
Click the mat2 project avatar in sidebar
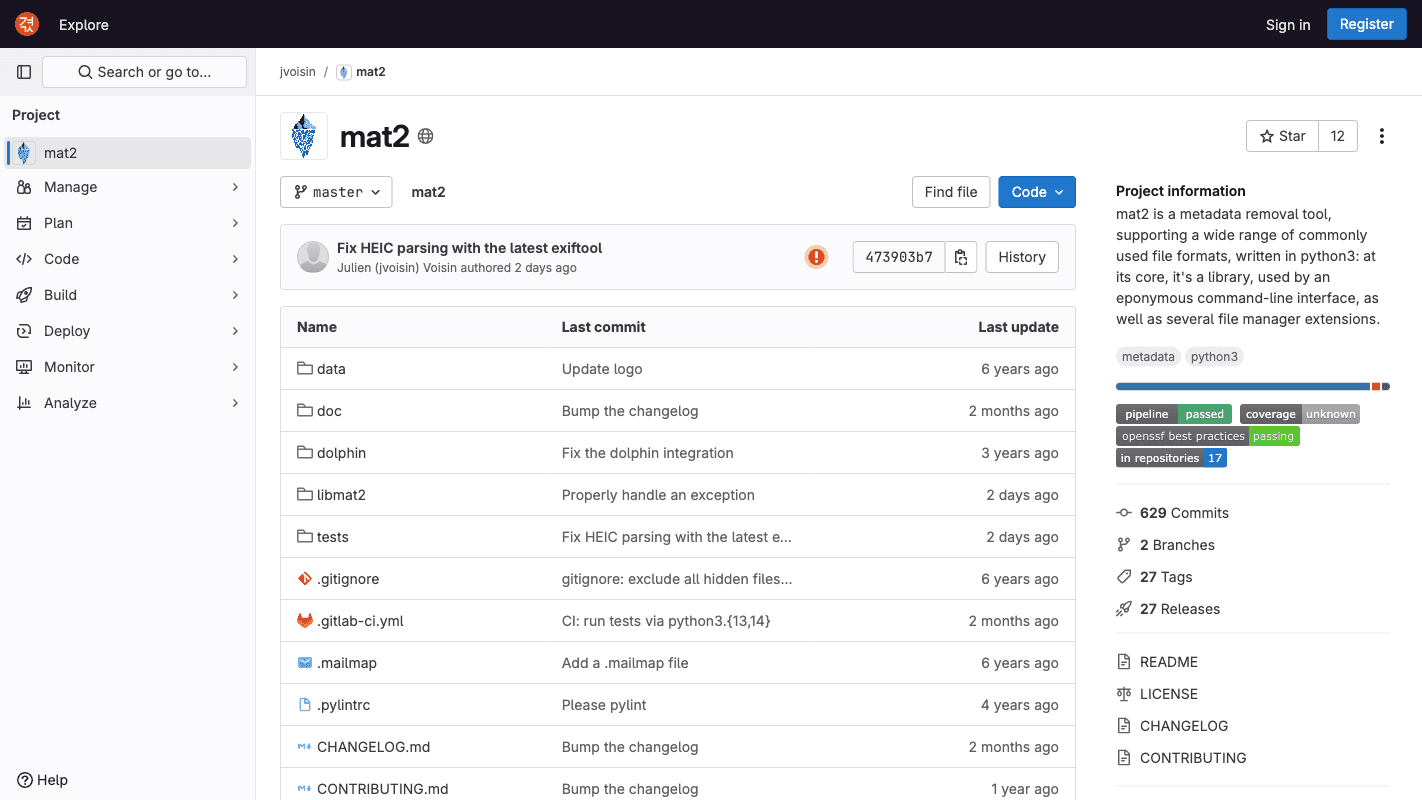tap(24, 153)
